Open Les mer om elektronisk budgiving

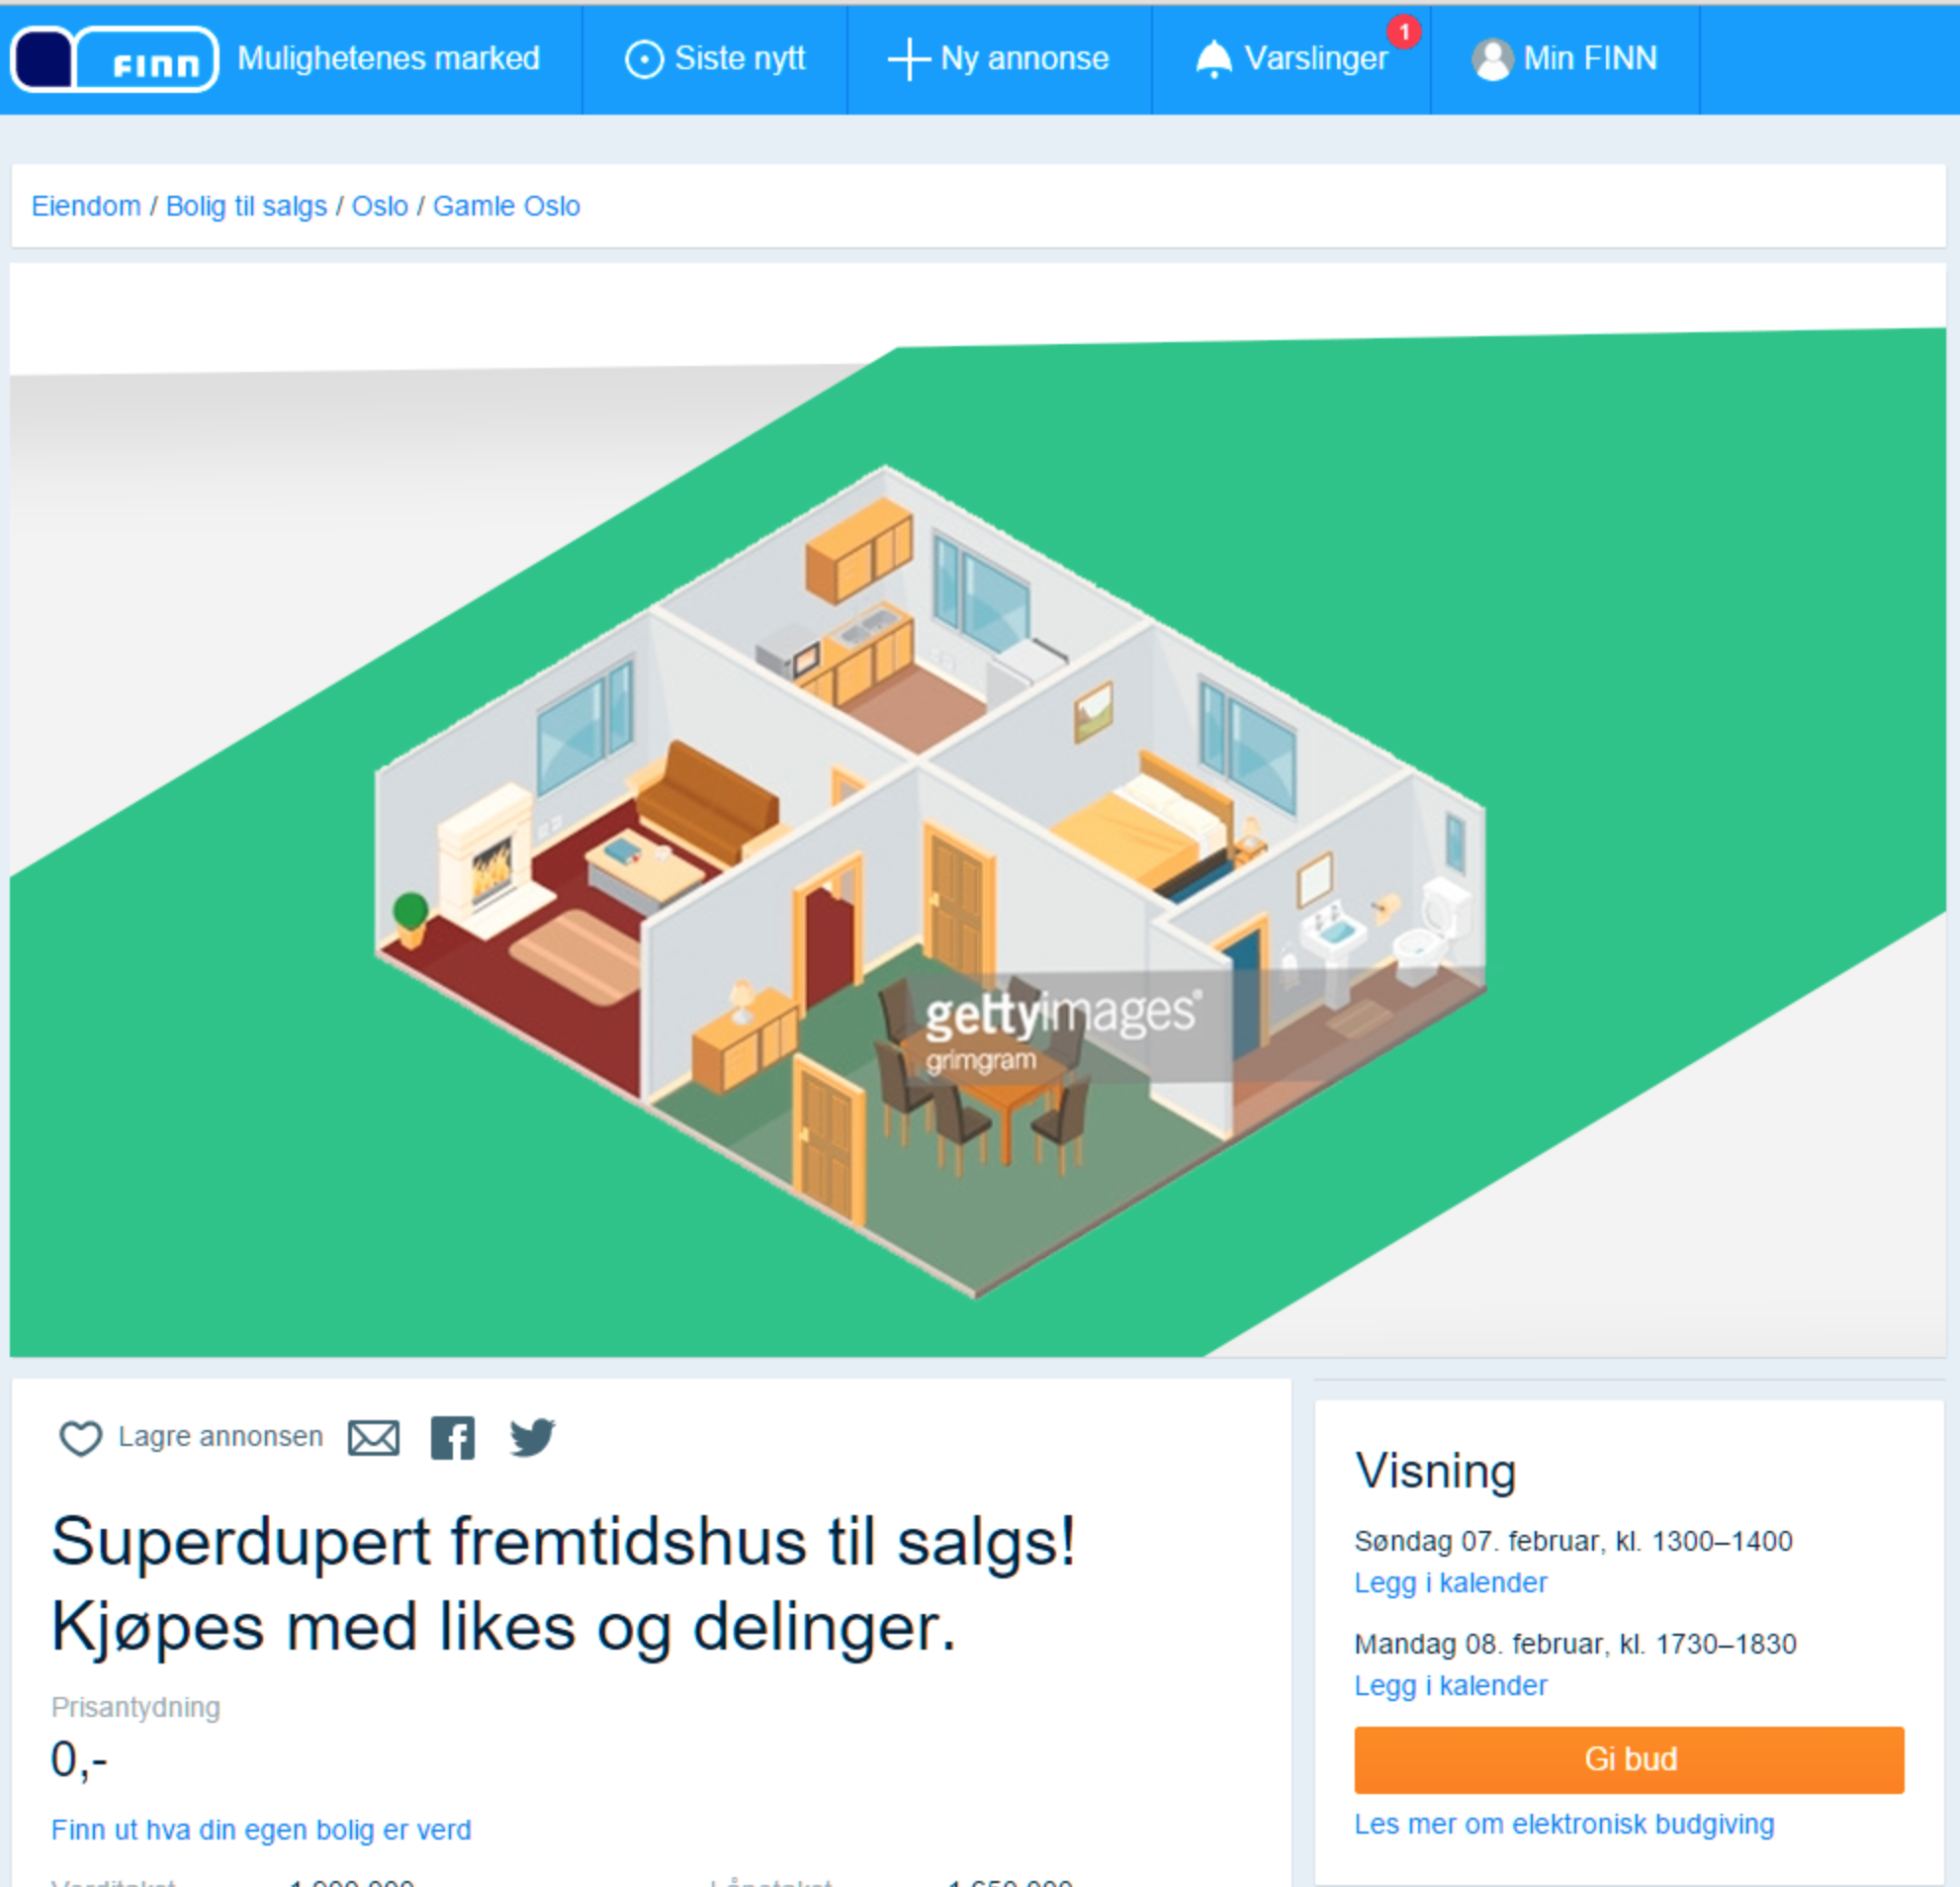[x=1564, y=1824]
